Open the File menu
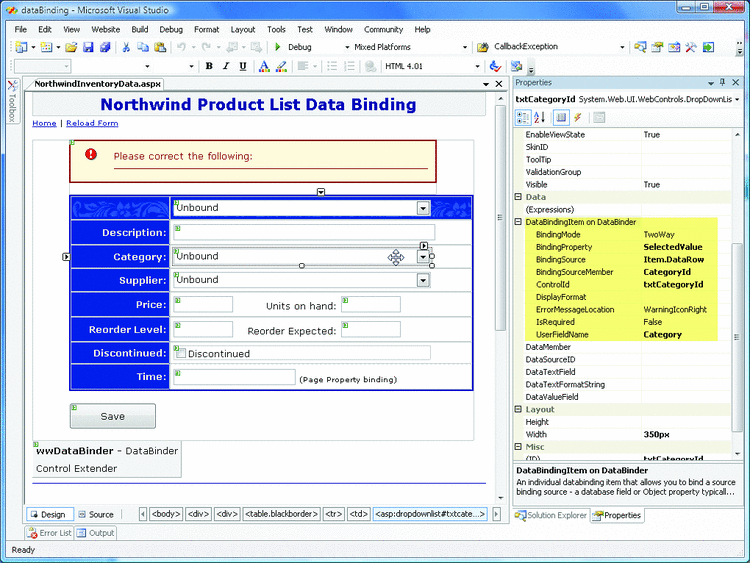750x563 pixels. 21,30
